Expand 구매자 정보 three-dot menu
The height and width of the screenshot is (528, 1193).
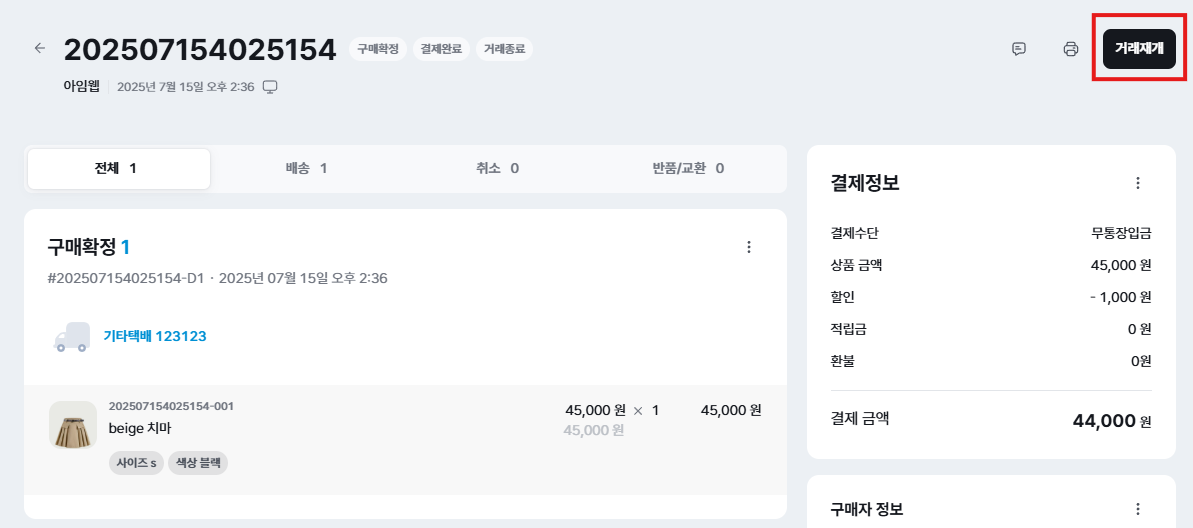[1137, 509]
